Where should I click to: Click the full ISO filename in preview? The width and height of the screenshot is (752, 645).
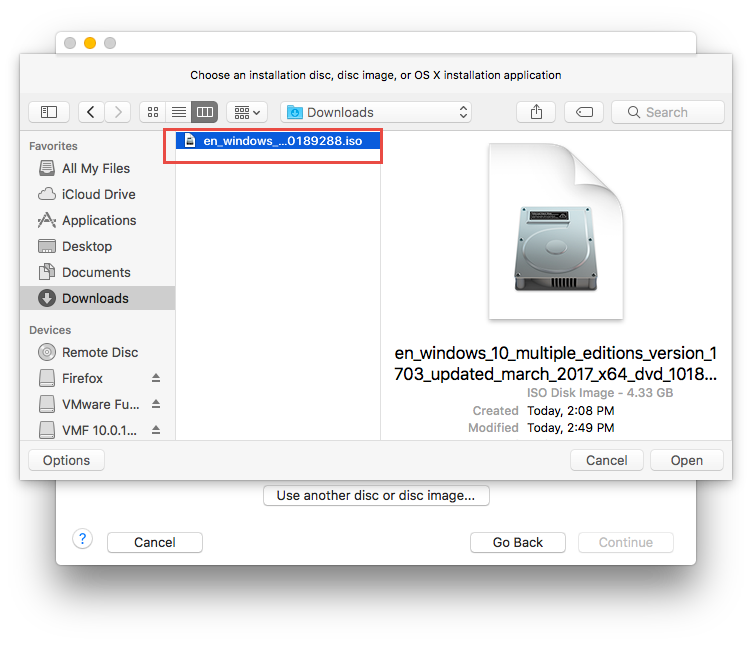coord(555,364)
